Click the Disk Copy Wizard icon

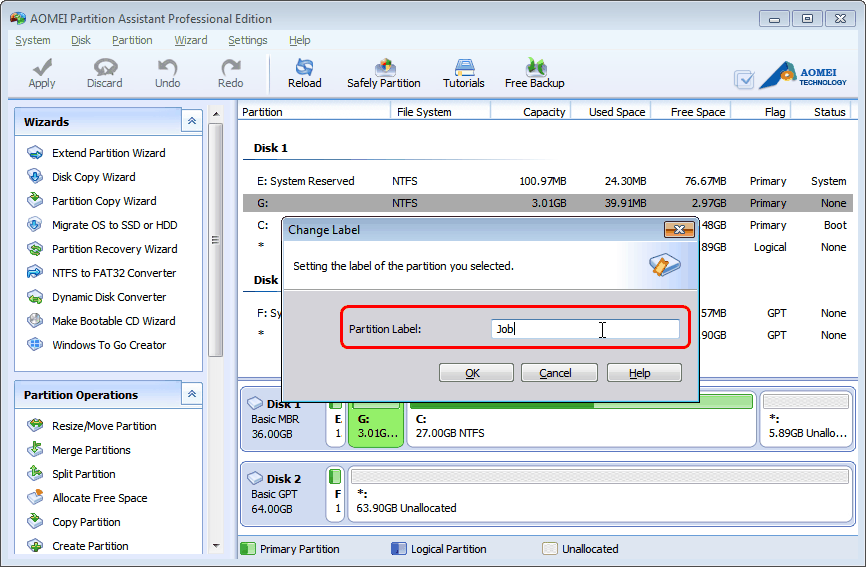(35, 177)
